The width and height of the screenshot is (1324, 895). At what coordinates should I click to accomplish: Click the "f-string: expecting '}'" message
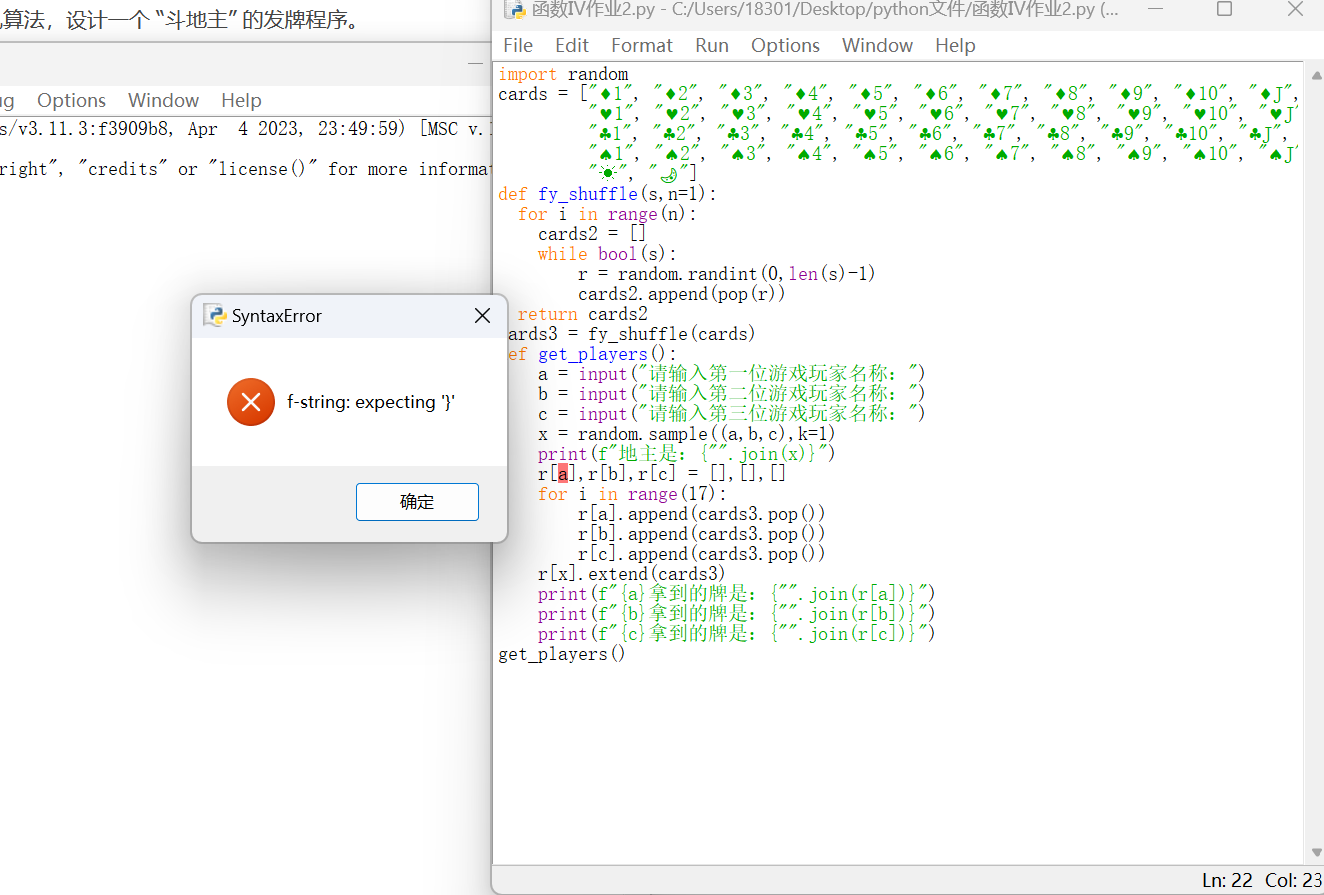371,402
